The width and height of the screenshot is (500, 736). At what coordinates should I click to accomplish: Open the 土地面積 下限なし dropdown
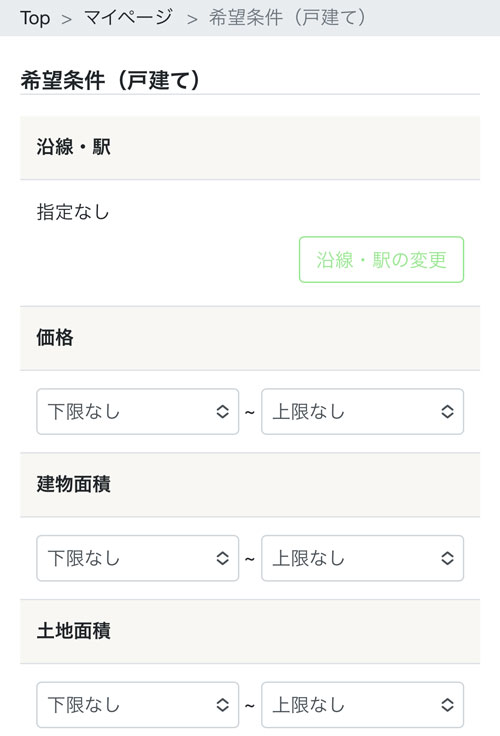138,705
